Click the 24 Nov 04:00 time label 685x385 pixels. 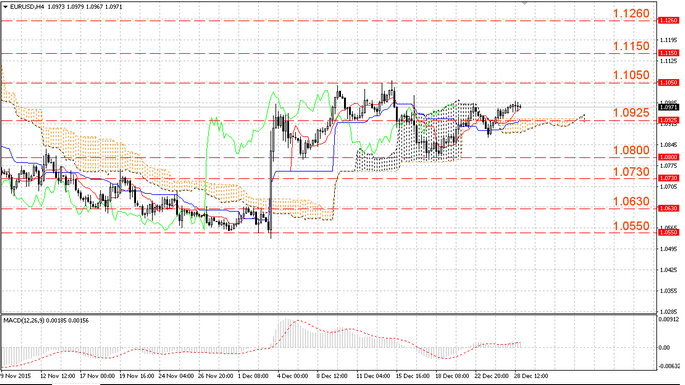click(176, 376)
